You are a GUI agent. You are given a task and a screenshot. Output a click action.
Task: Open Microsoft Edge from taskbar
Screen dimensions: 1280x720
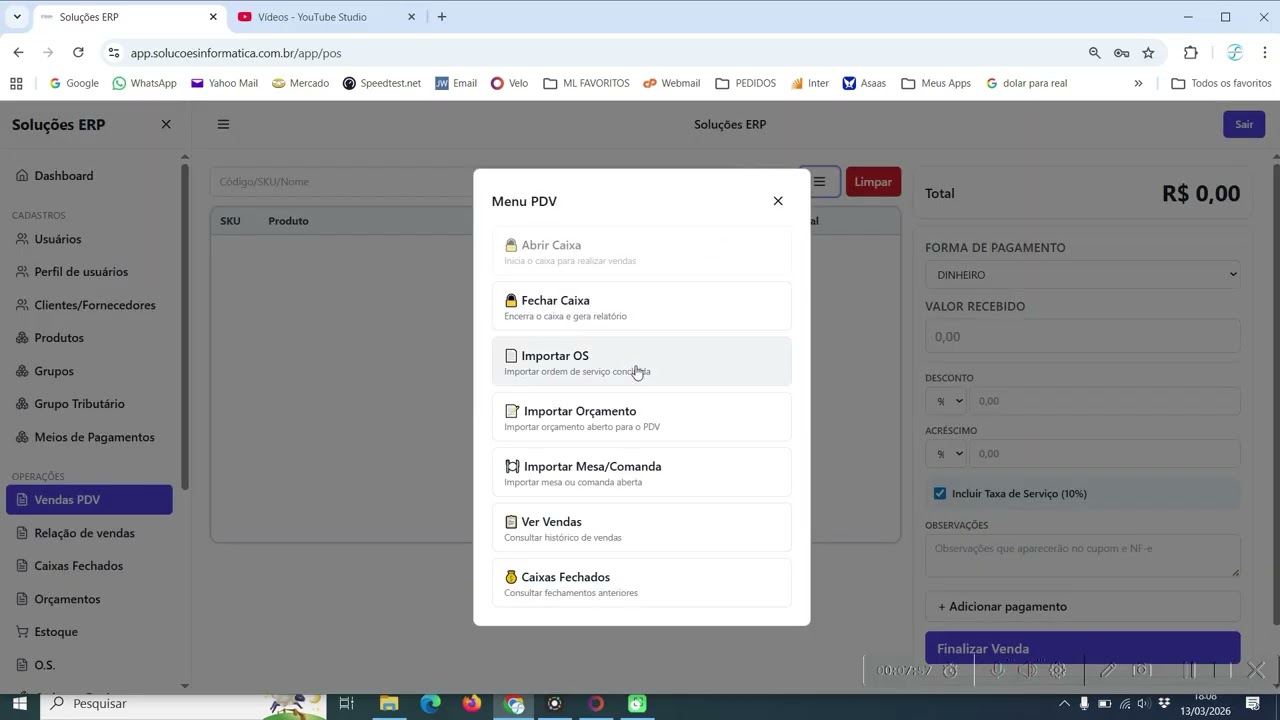pos(430,704)
